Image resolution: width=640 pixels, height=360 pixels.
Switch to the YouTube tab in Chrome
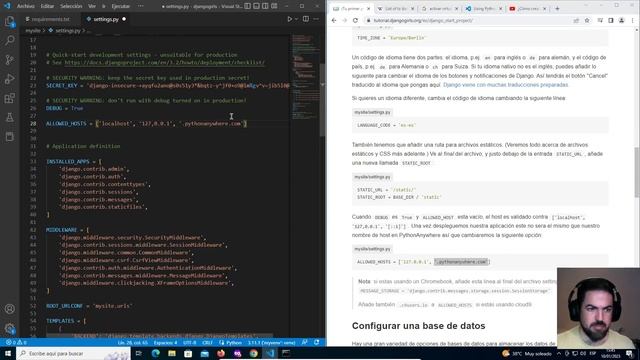pos(528,9)
